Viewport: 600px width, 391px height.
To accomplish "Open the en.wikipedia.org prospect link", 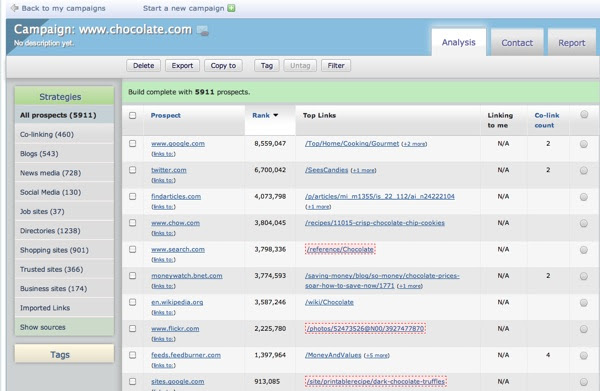I will pyautogui.click(x=177, y=302).
